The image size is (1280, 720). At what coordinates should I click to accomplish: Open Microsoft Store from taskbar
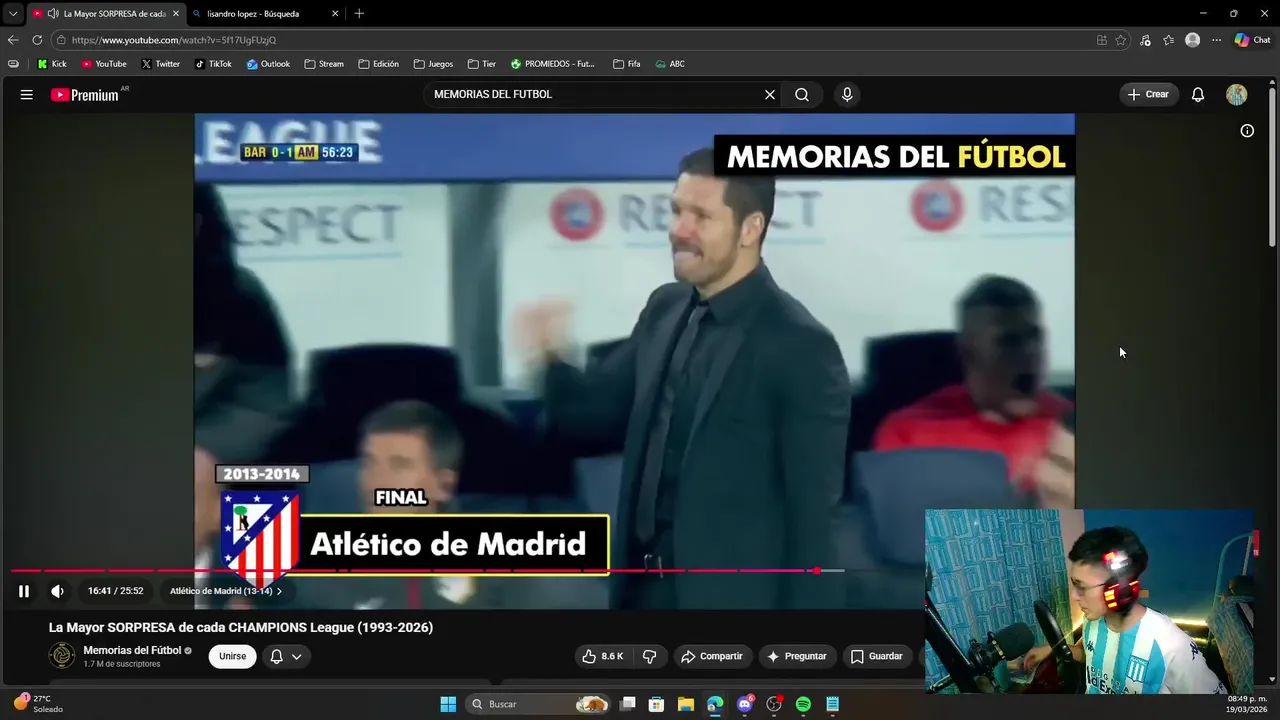[656, 704]
